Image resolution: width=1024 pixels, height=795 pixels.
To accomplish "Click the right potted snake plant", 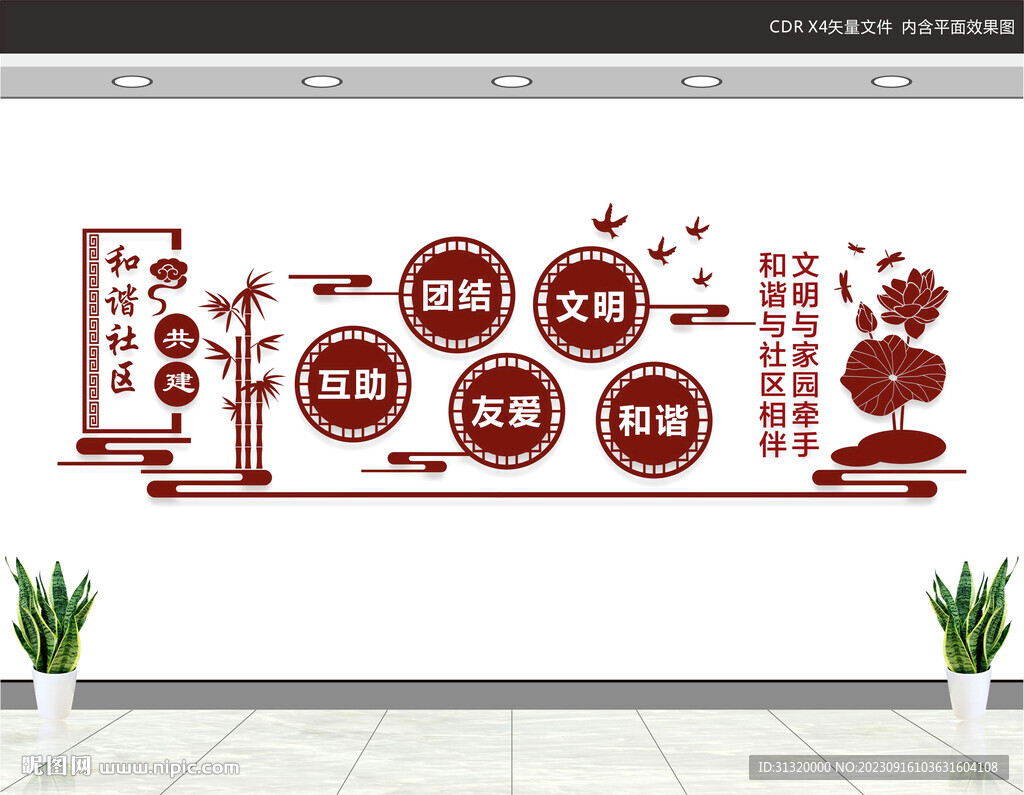I will [972, 637].
